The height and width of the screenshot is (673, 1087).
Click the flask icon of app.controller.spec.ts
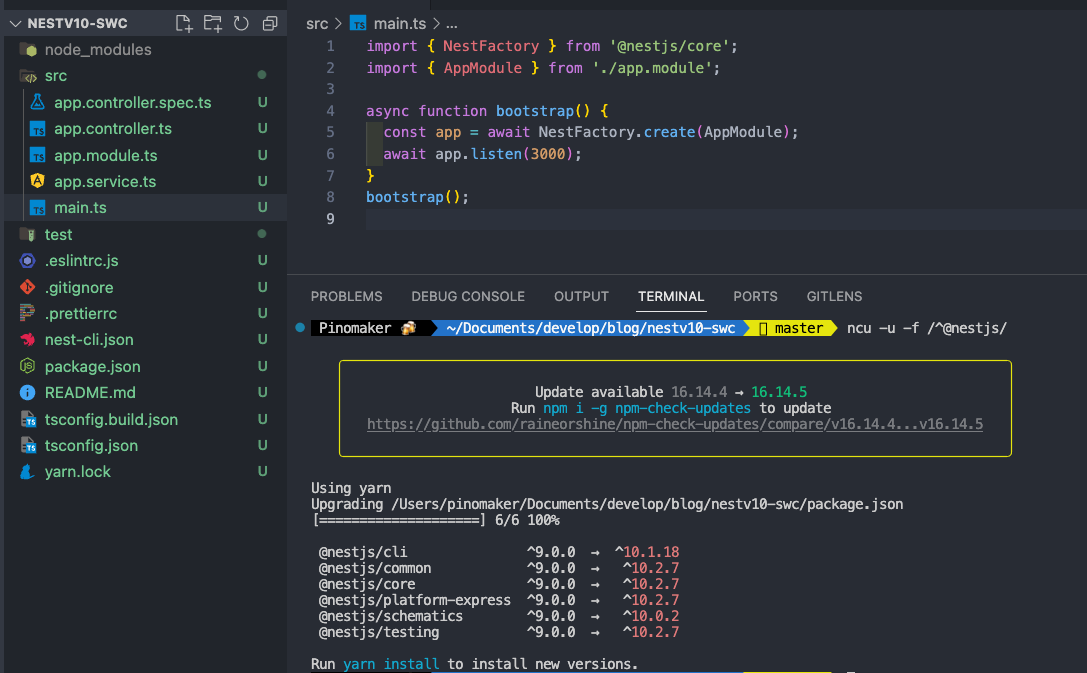pyautogui.click(x=37, y=102)
